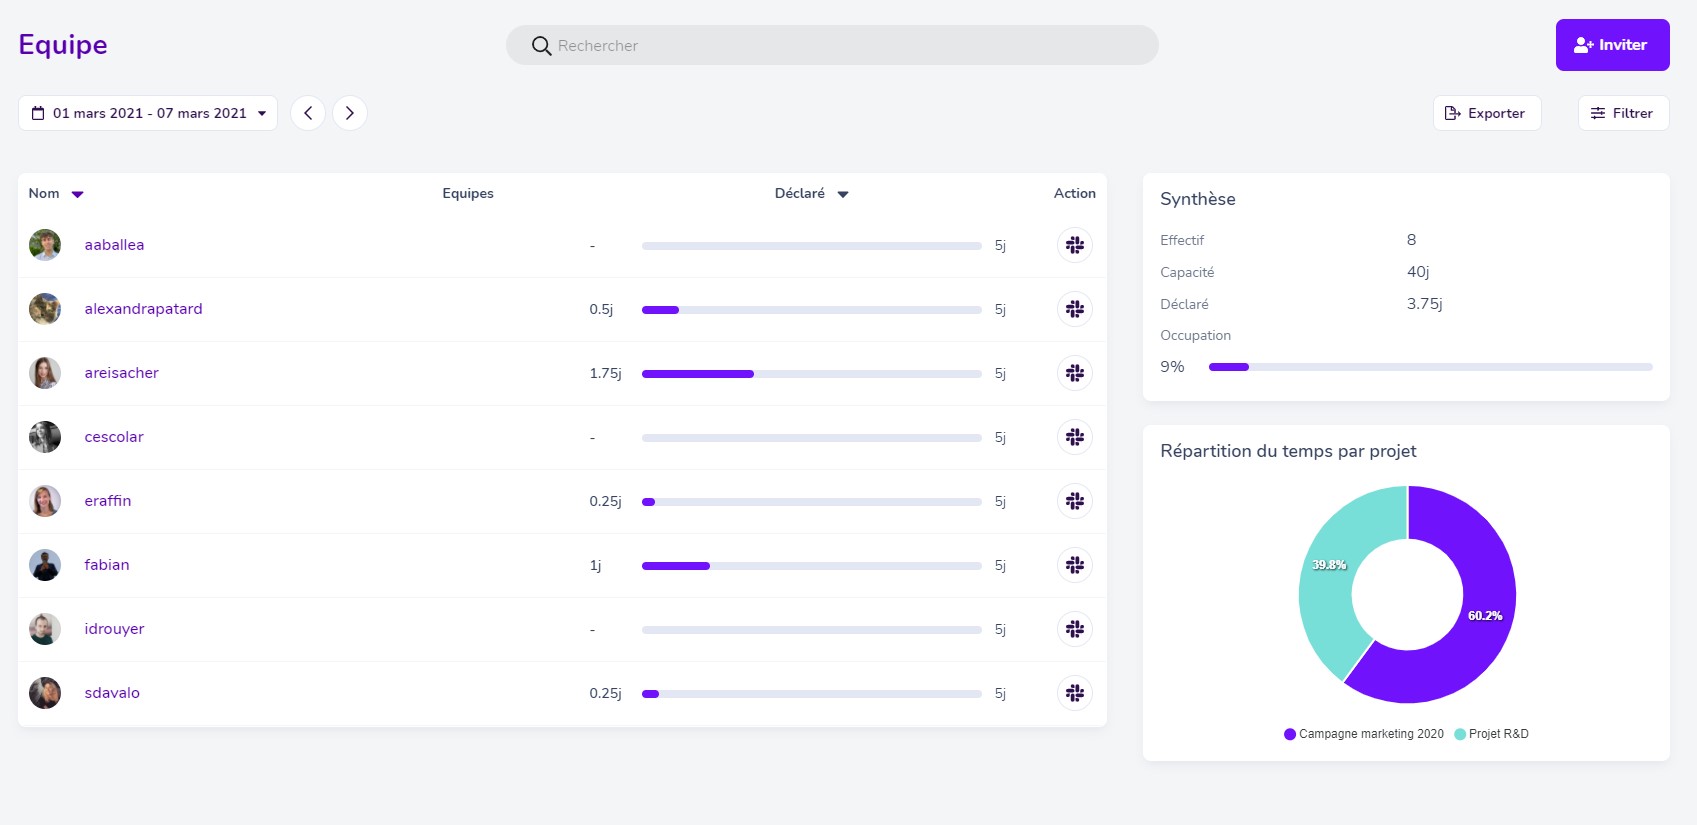Click the Equipes column header
The width and height of the screenshot is (1697, 825).
pyautogui.click(x=467, y=193)
